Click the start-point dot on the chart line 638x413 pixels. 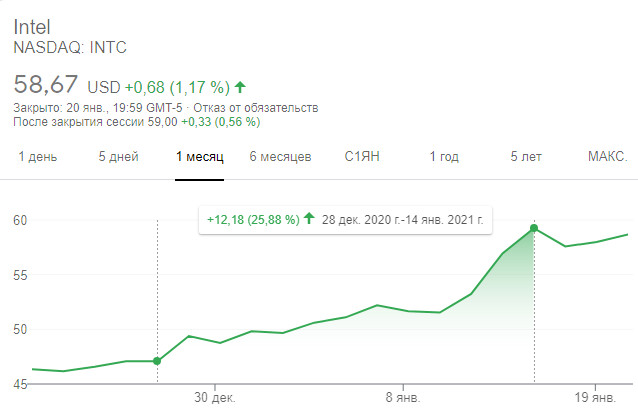(x=157, y=361)
